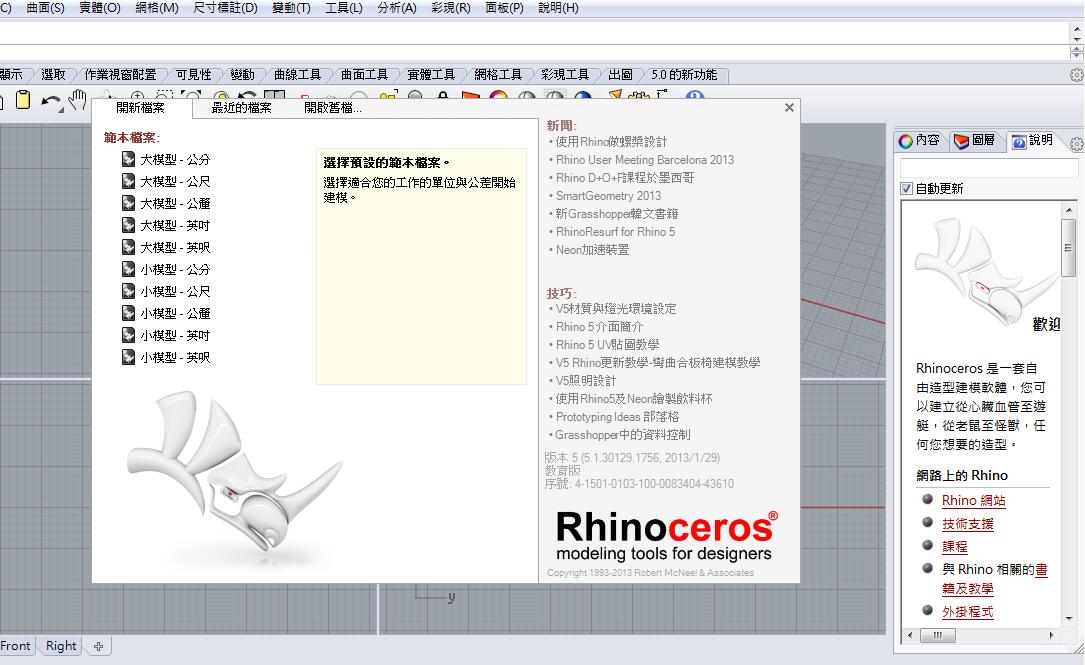Viewport: 1085px width, 665px height.
Task: Choose the 小模型 - 英吋 template
Action: pyautogui.click(x=166, y=336)
